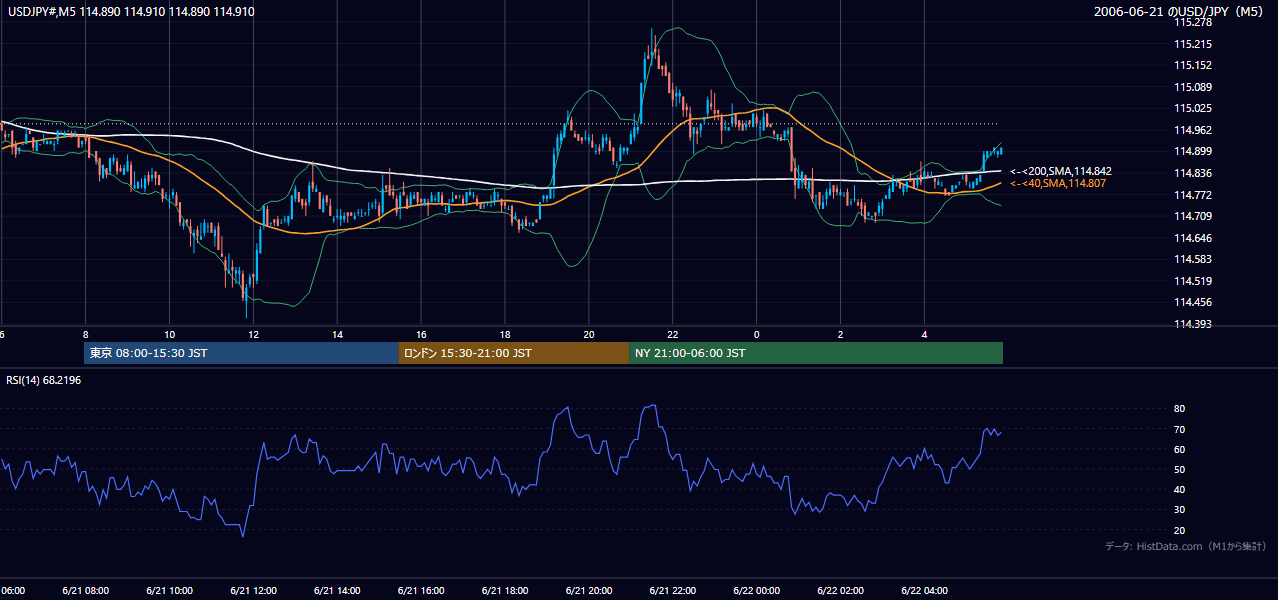The image size is (1278, 600).
Task: Click price axis label 114.709
Action: tap(1193, 216)
